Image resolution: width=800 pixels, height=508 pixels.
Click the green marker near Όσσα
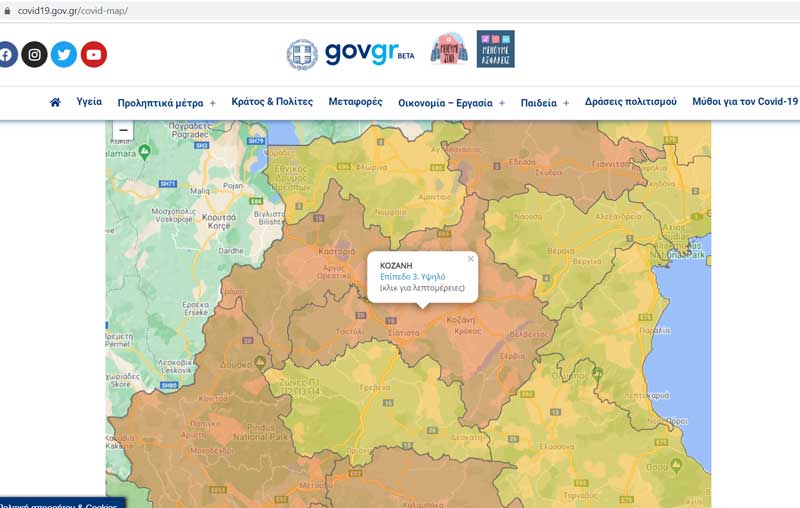(676, 465)
